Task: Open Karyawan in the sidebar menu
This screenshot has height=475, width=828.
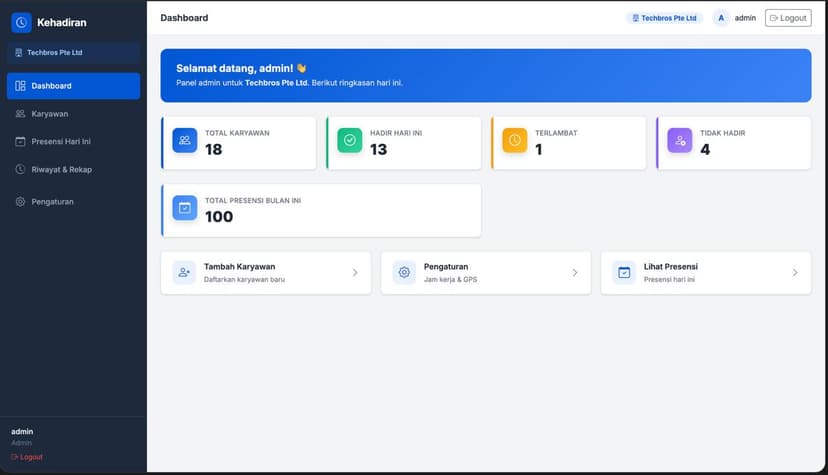Action: [x=73, y=114]
